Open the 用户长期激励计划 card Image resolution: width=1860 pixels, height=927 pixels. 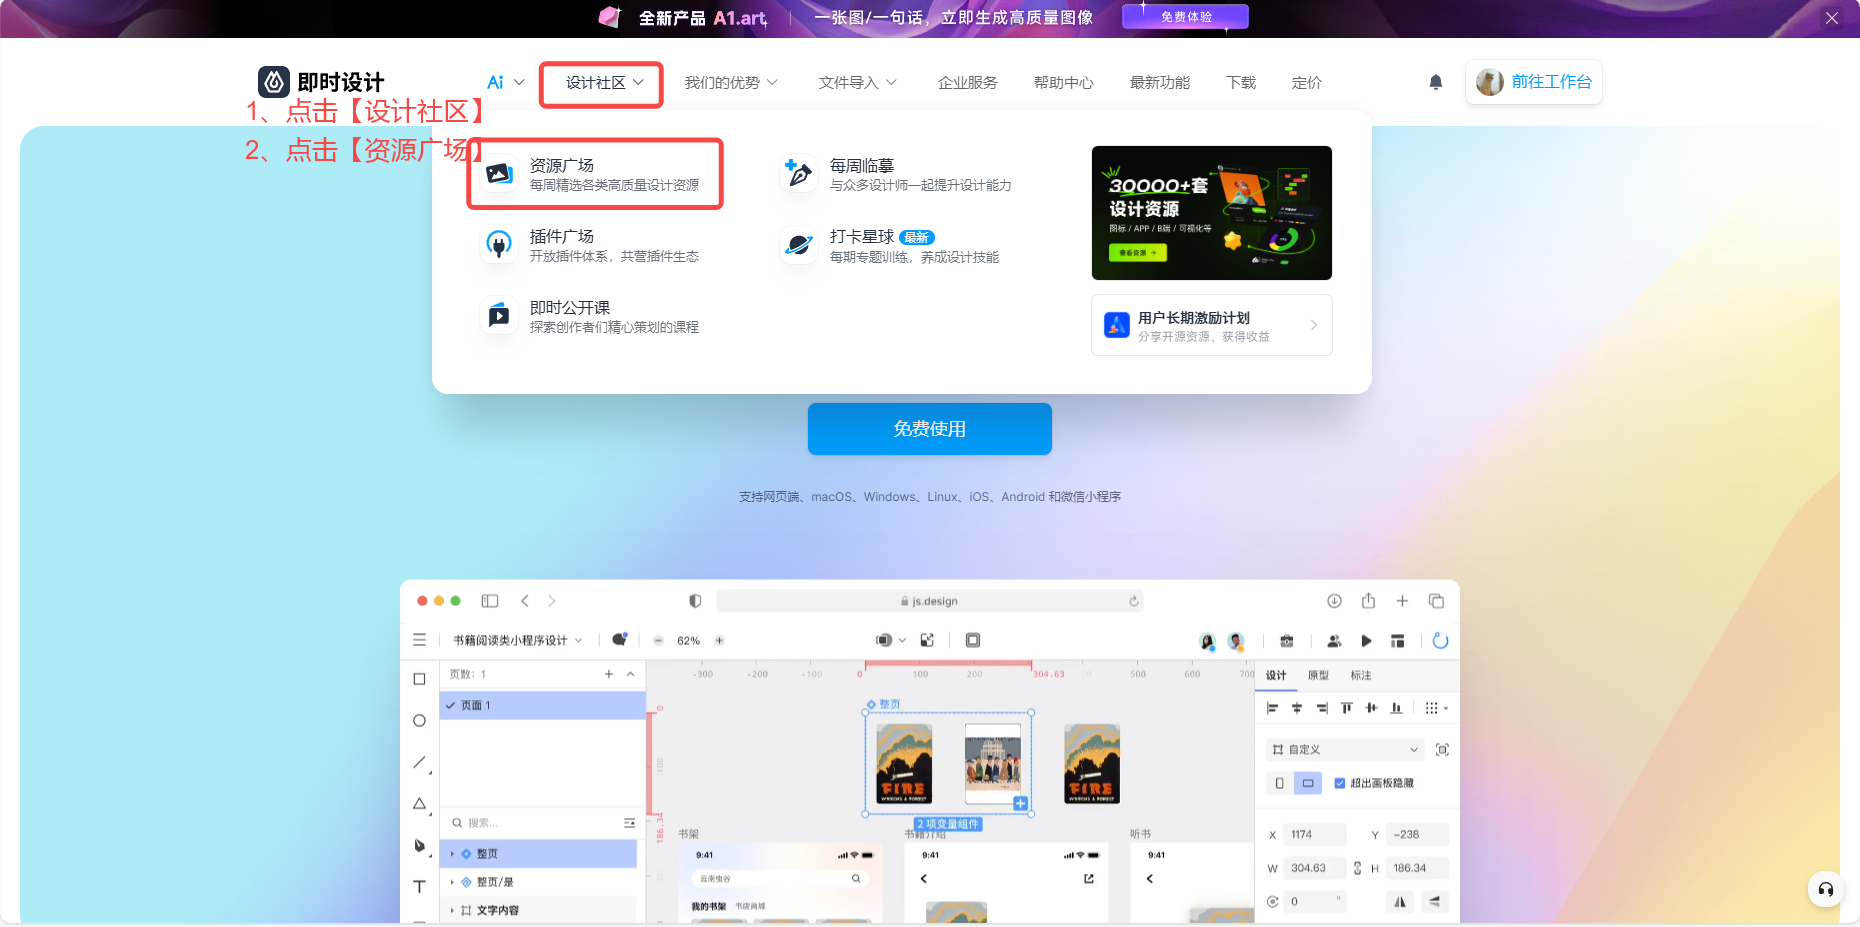[1211, 325]
